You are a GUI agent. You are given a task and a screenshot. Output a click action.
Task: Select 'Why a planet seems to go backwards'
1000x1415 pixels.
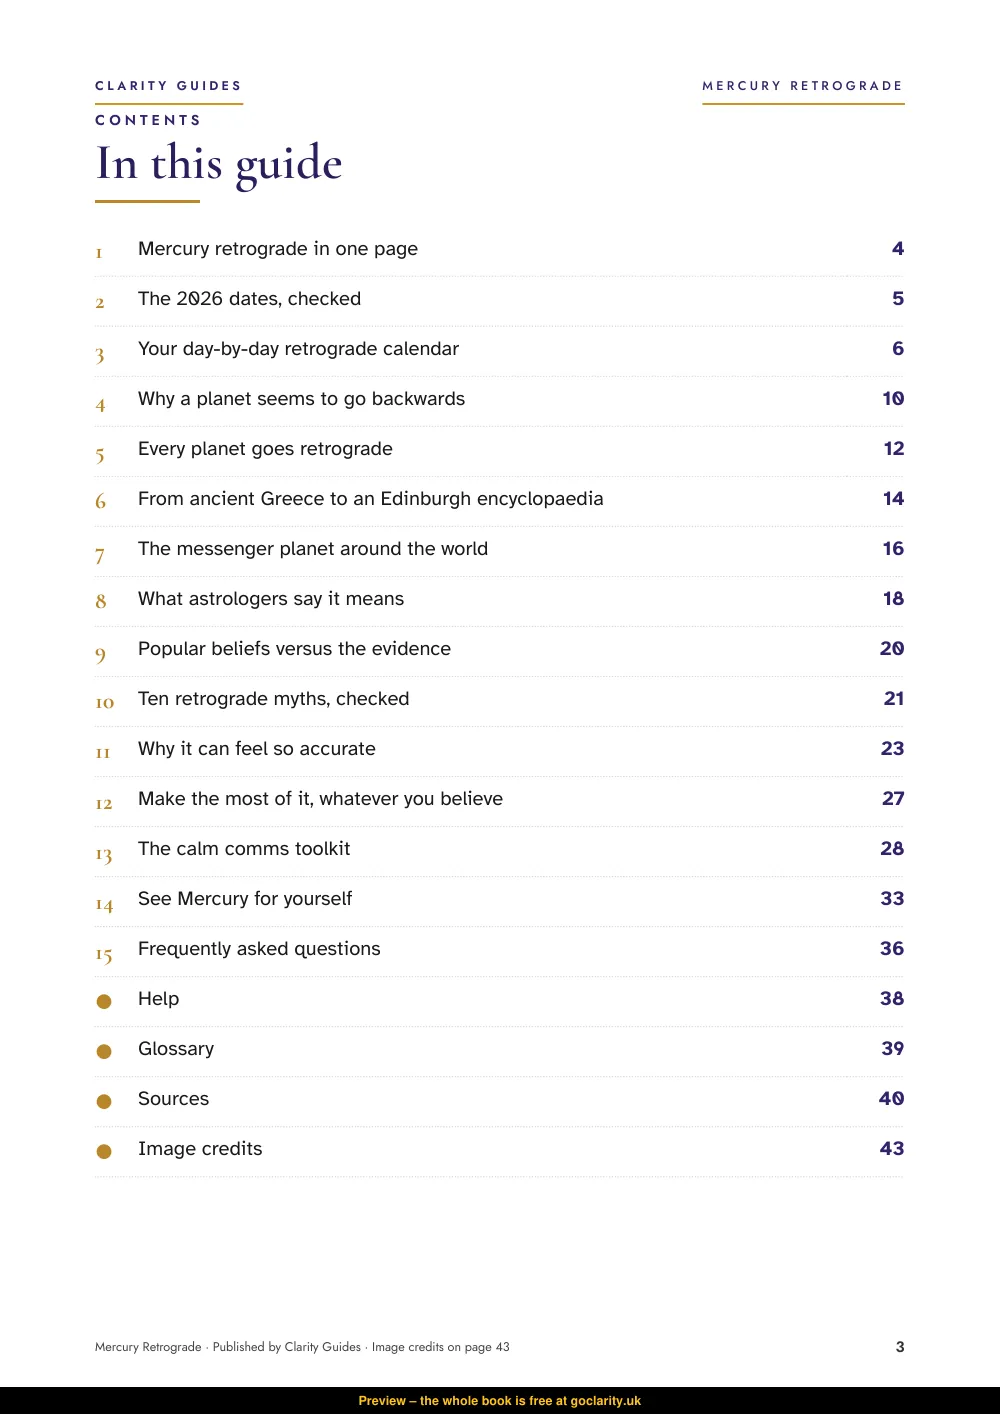pyautogui.click(x=301, y=399)
